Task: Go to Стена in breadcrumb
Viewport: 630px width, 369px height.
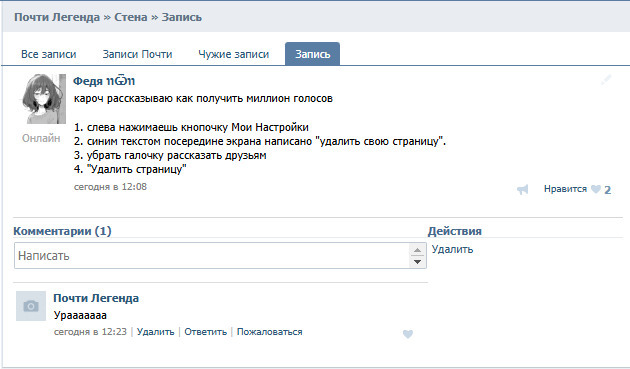Action: tap(131, 17)
